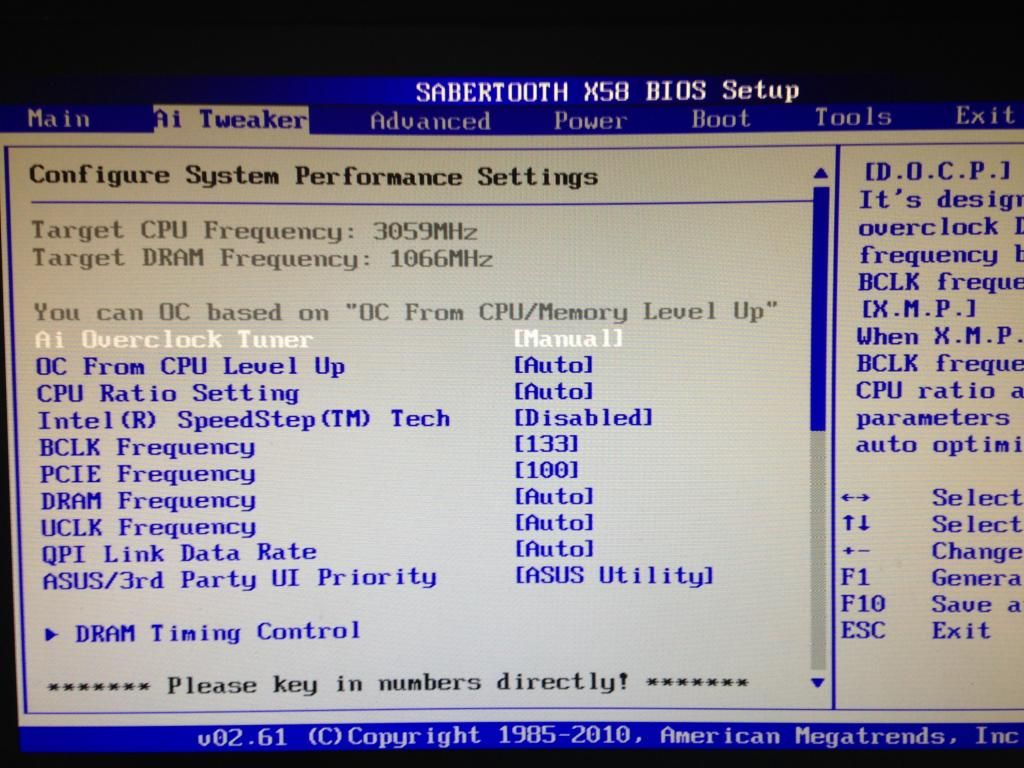1024x768 pixels.
Task: Click the [D.O.C.P.] help heading
Action: point(937,172)
